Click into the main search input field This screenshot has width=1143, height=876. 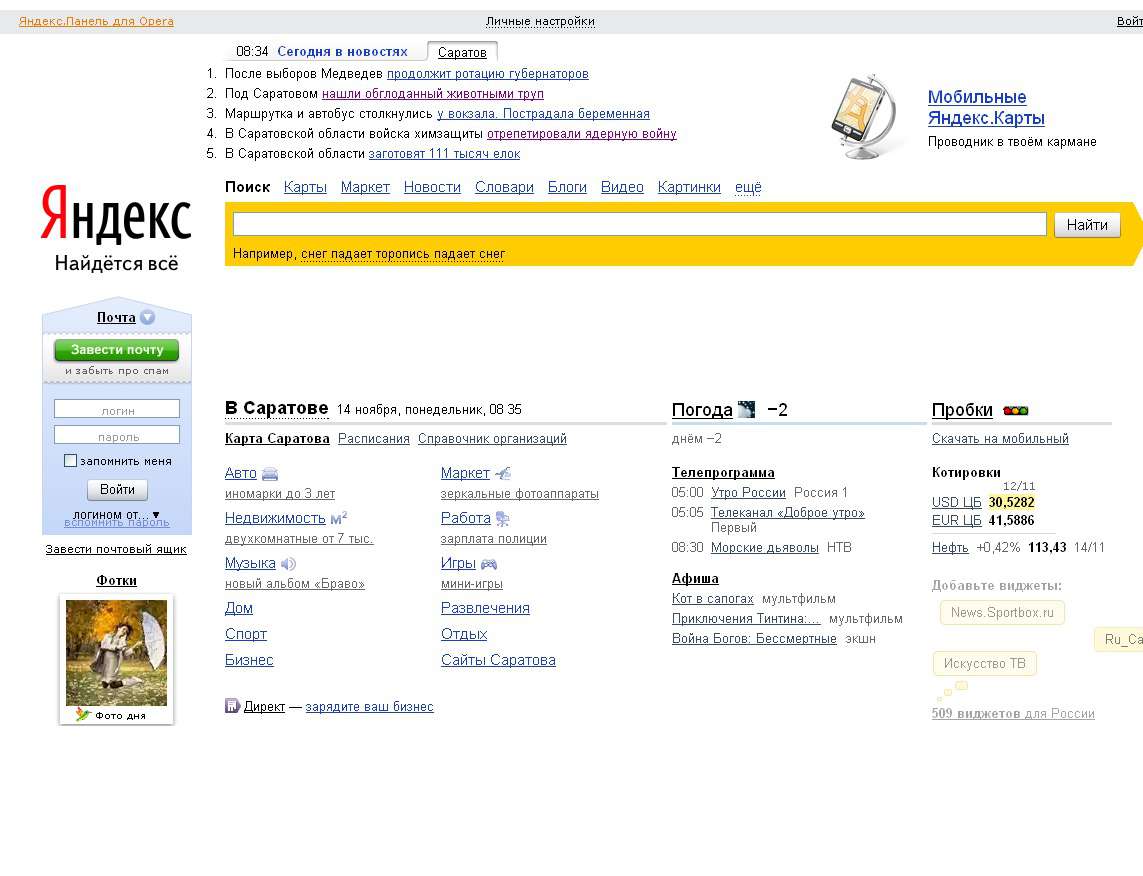click(639, 224)
